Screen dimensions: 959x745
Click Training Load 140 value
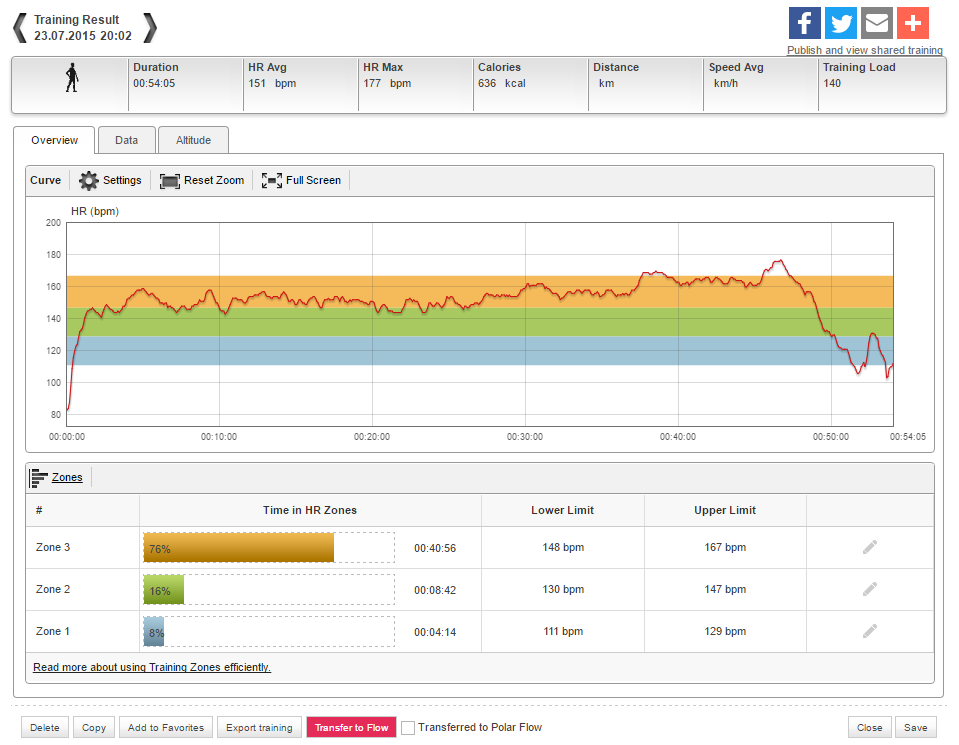click(832, 83)
